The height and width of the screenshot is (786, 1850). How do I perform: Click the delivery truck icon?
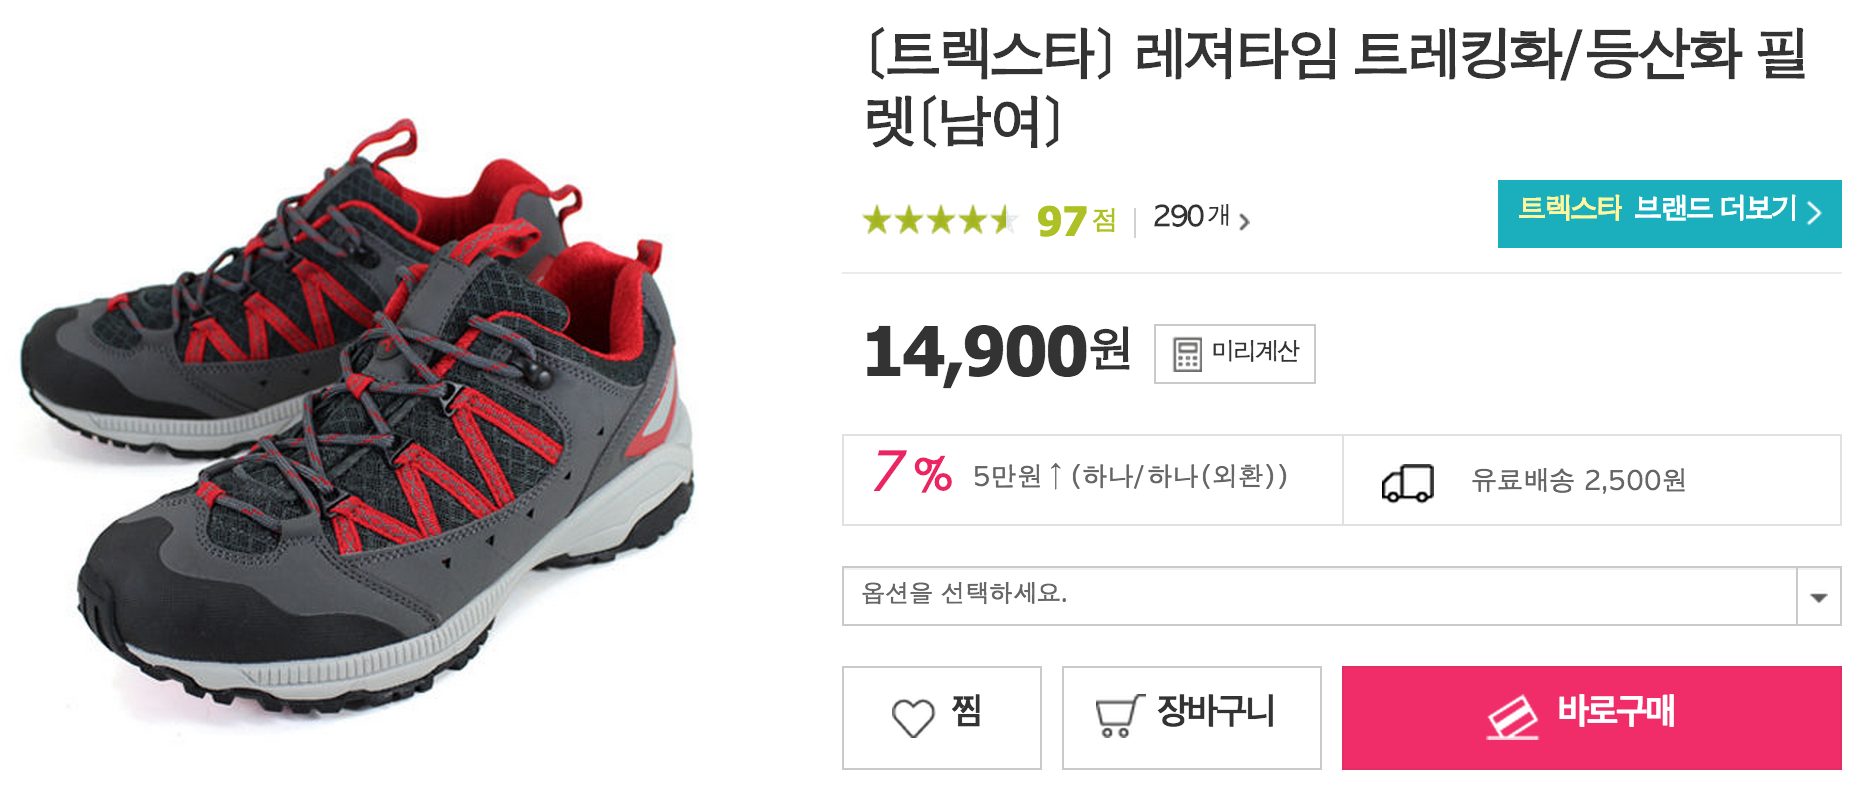[x=1407, y=483]
